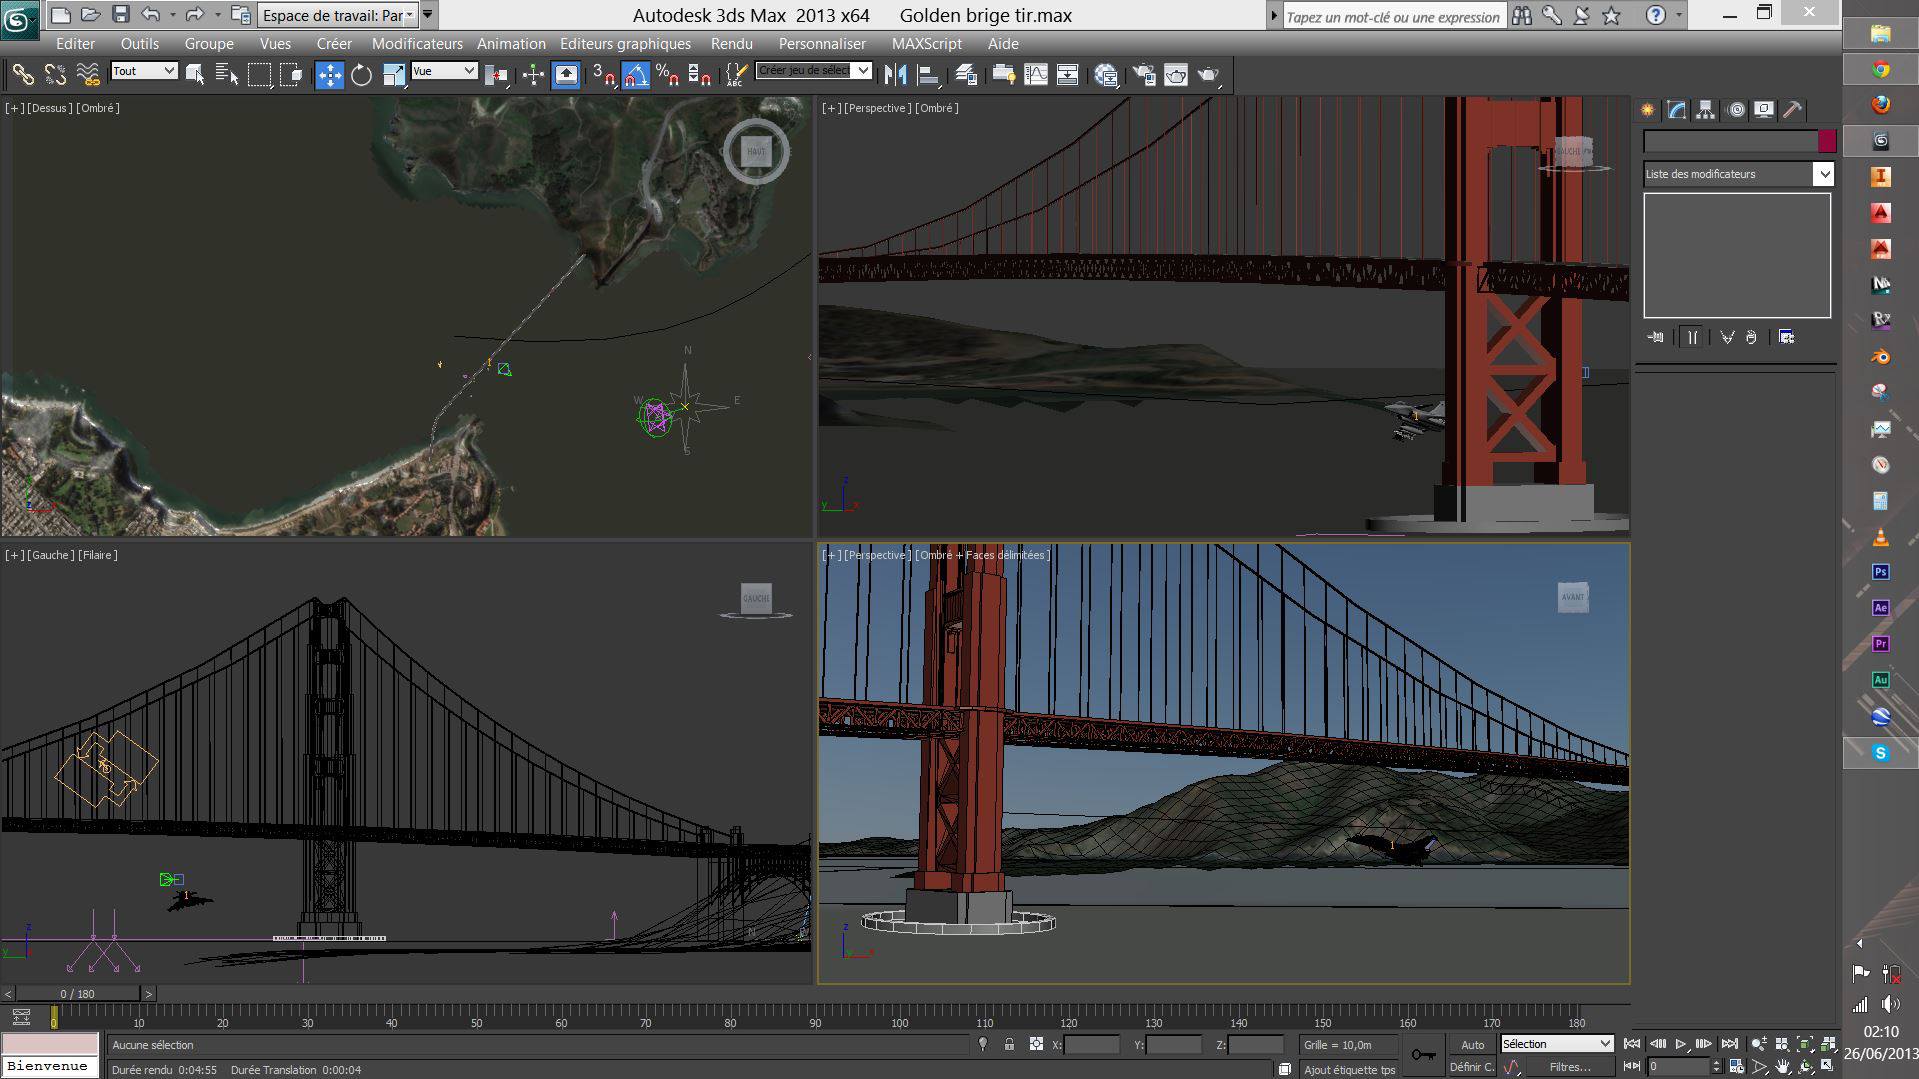Select the Move transform tool

(329, 75)
